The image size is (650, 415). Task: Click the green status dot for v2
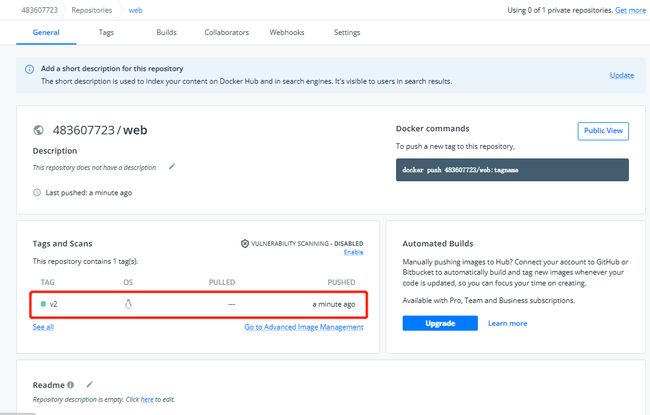(43, 304)
